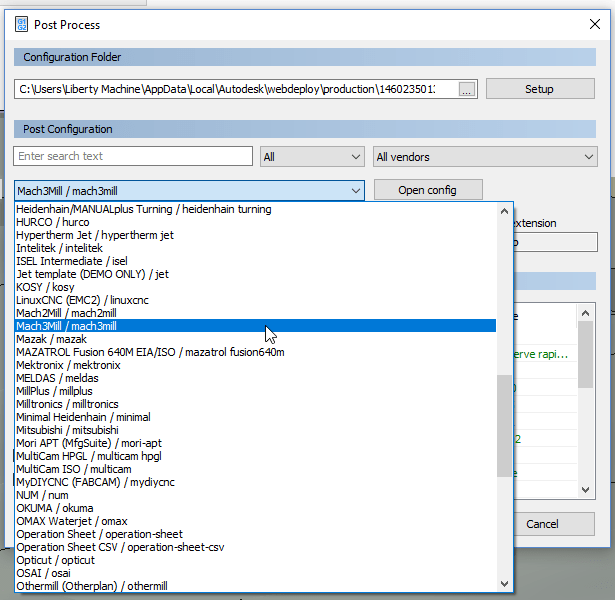This screenshot has width=615, height=600.
Task: Click the Open config button
Action: [428, 190]
